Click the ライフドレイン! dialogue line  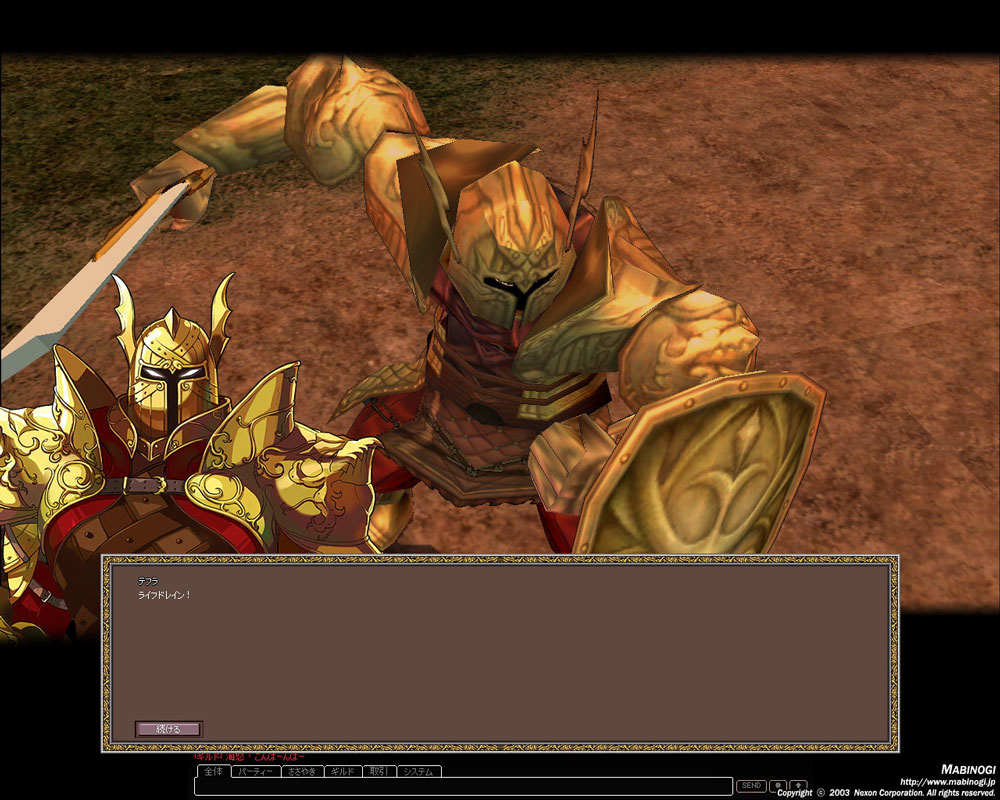coord(164,595)
